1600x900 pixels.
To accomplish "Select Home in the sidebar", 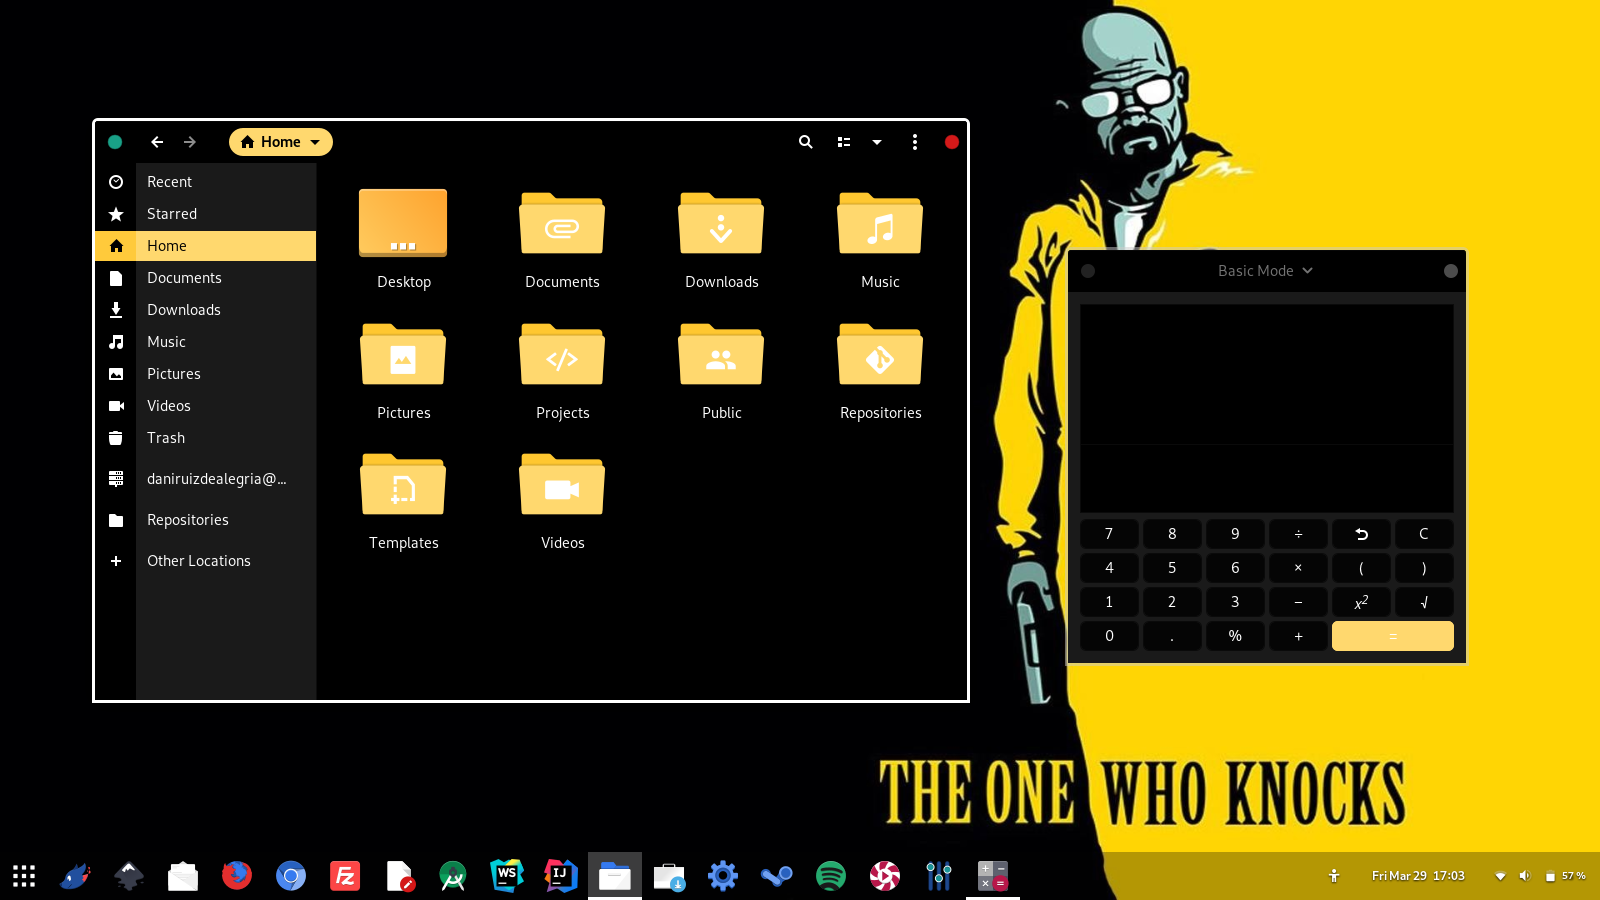I will pos(205,246).
